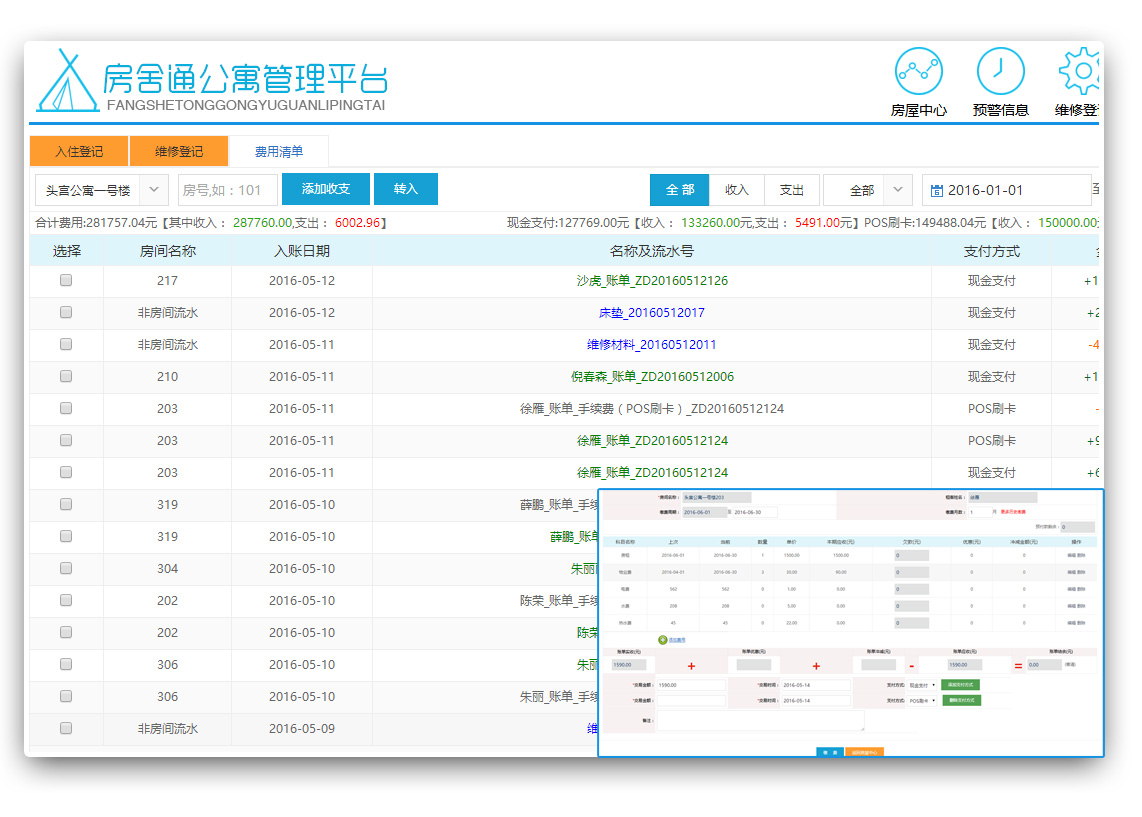Open the 现金支付 payment method dropdown
Screen dimensions: 1142x817
(922, 685)
